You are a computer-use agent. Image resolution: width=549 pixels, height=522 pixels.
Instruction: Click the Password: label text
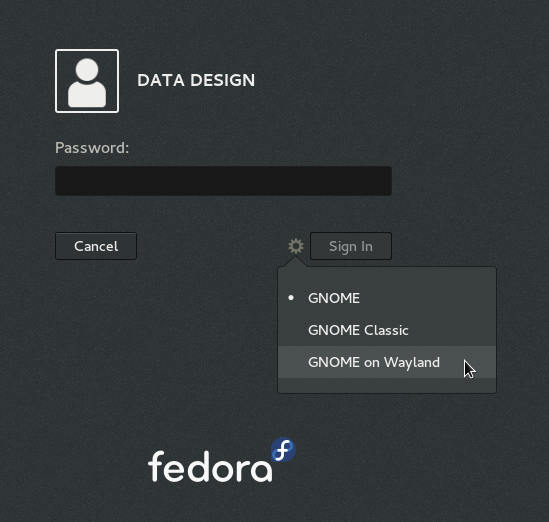pyautogui.click(x=92, y=148)
